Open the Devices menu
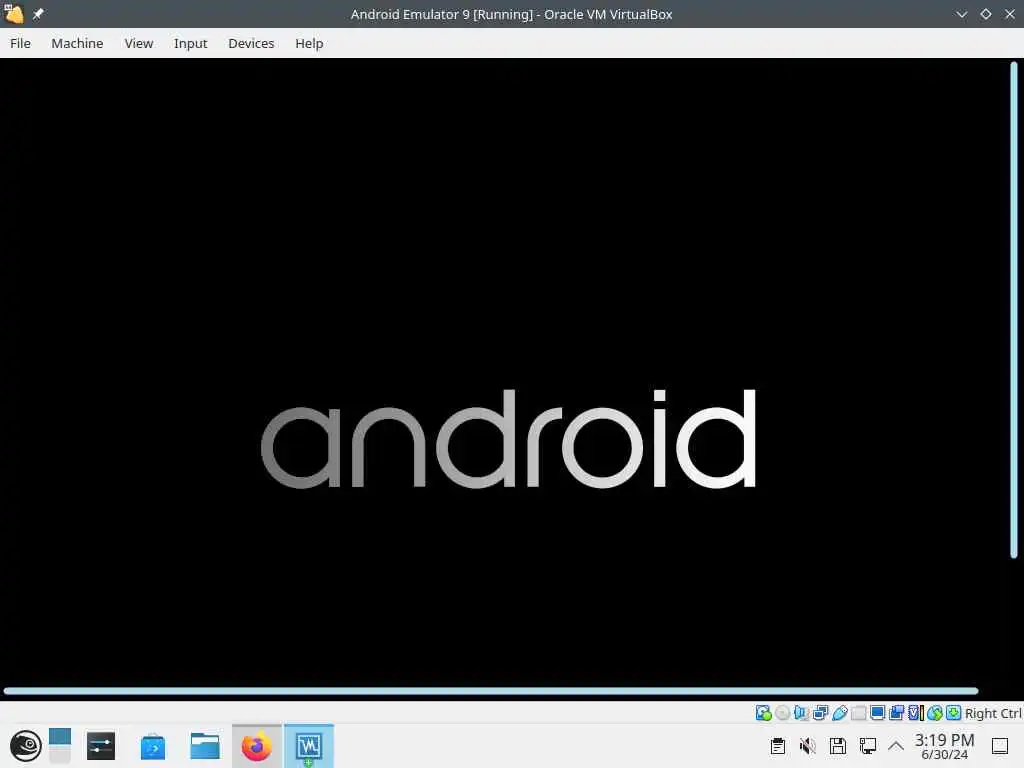This screenshot has width=1024, height=768. (x=251, y=43)
